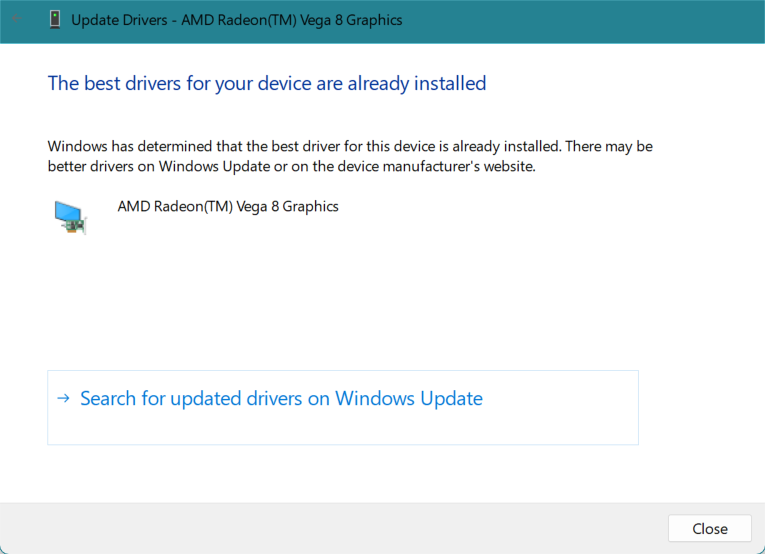This screenshot has width=765, height=554.
Task: Click the Close button
Action: tap(709, 528)
